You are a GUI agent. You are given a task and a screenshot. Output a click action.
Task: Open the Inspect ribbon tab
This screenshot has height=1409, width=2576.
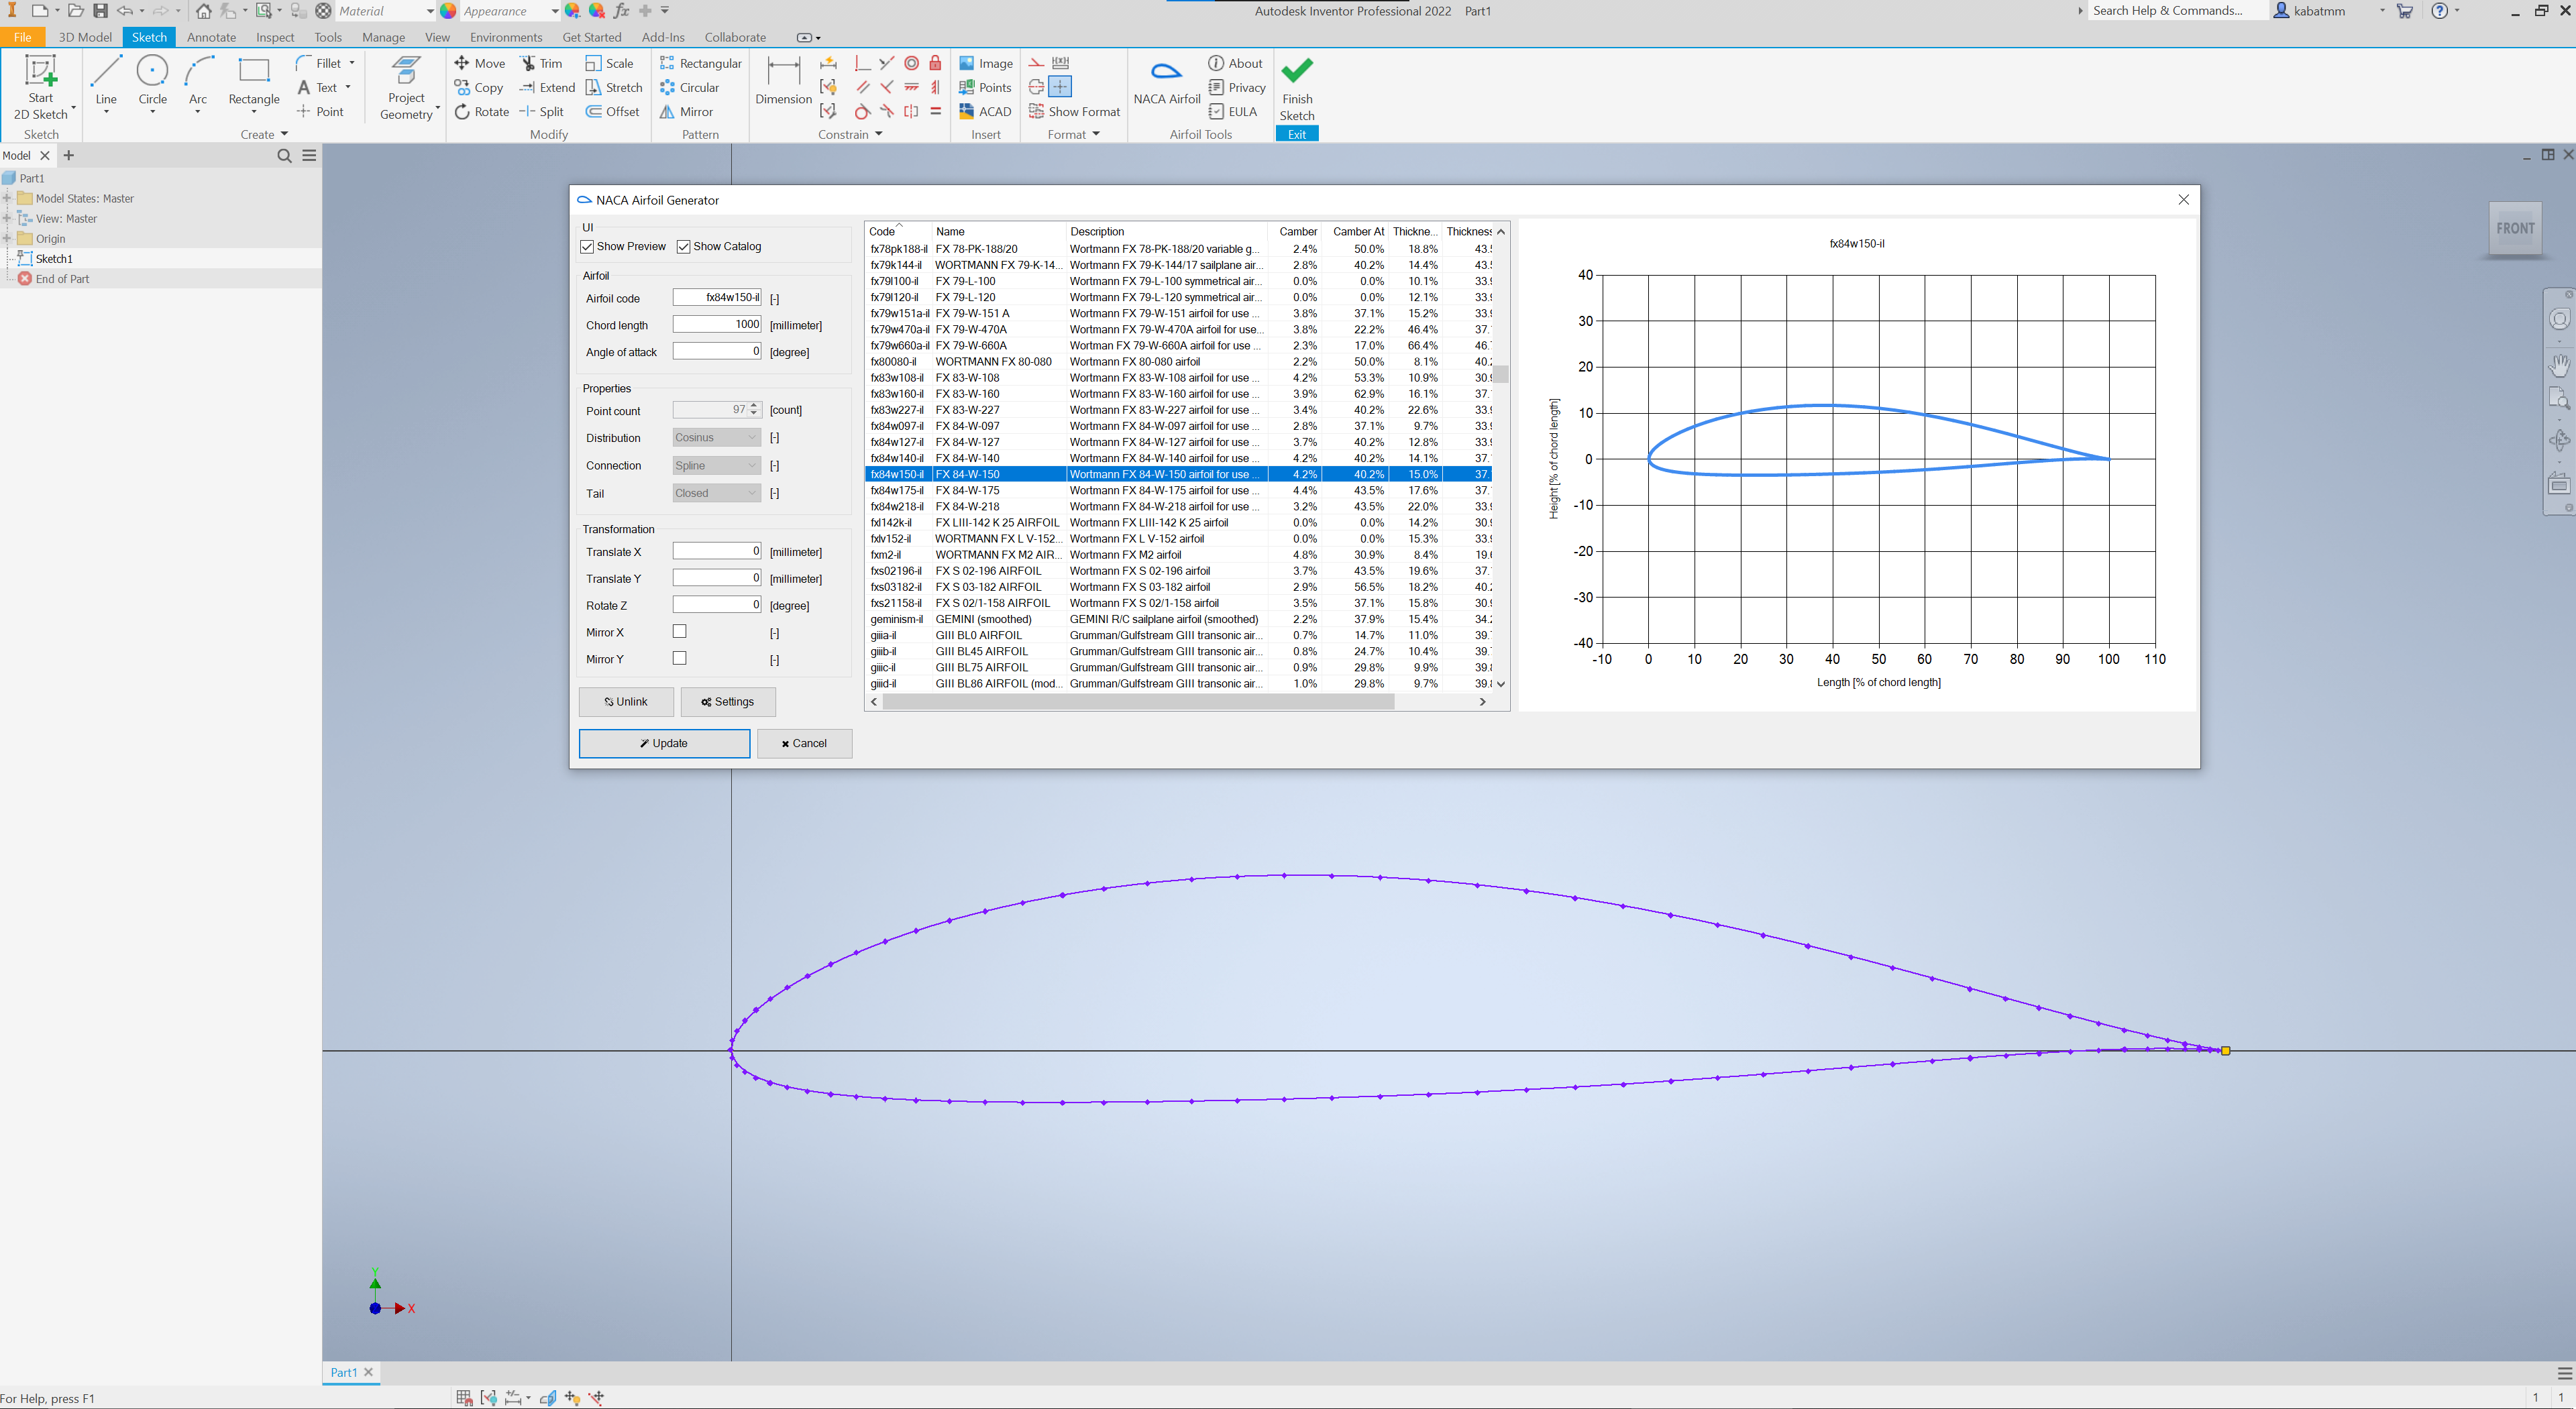(275, 37)
